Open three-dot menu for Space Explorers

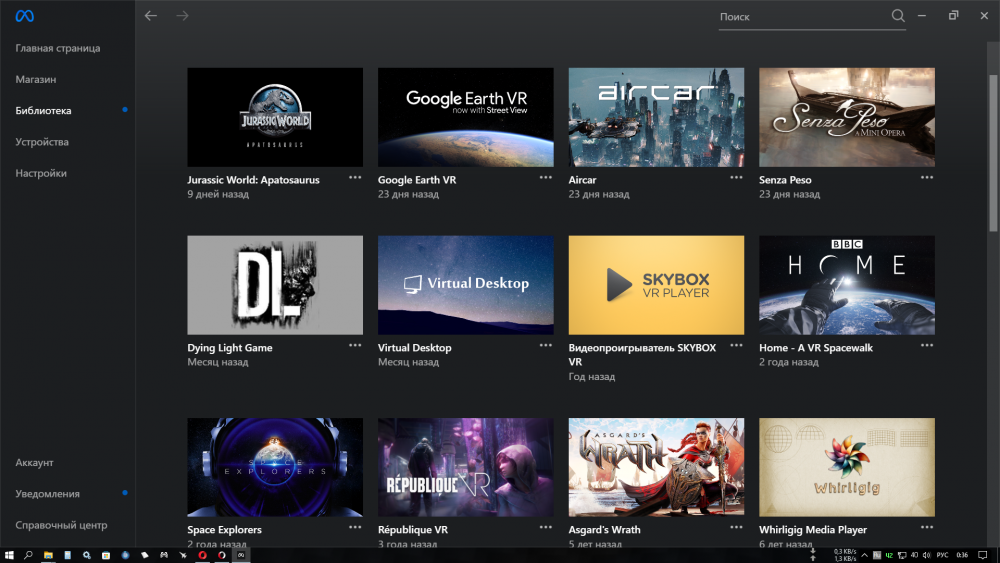click(355, 527)
